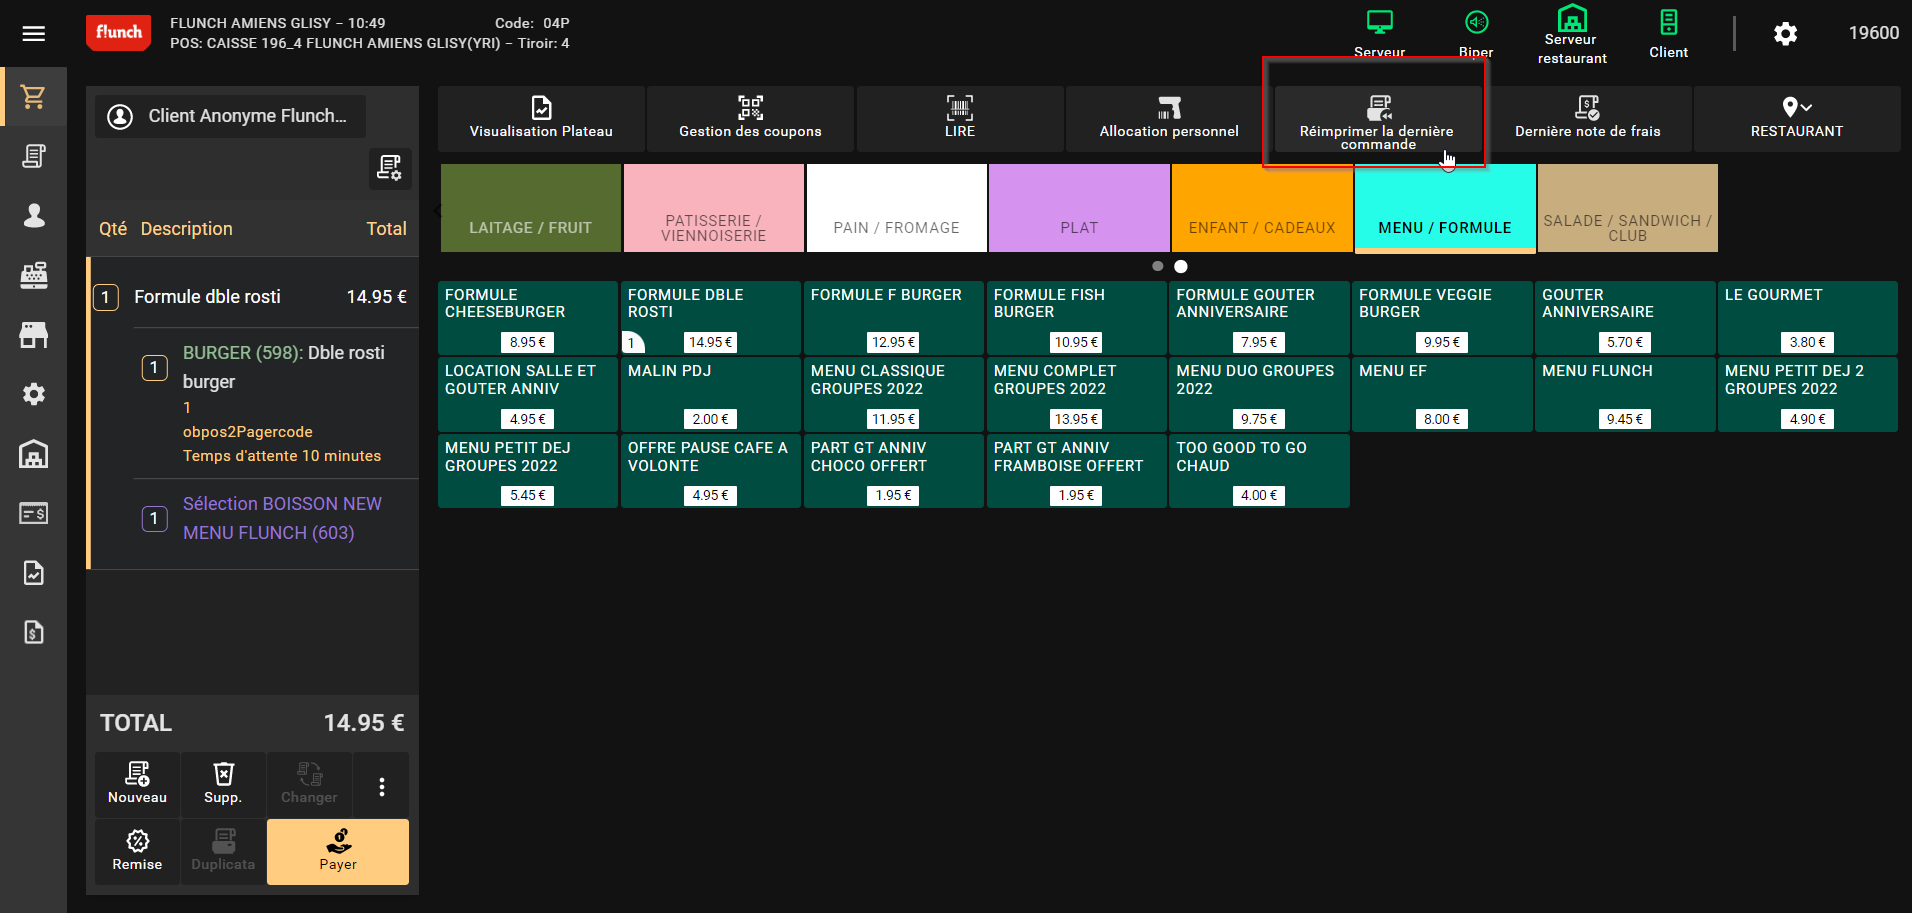Expand the RESTAURANT location dropdown
The width and height of the screenshot is (1912, 913).
[1797, 119]
